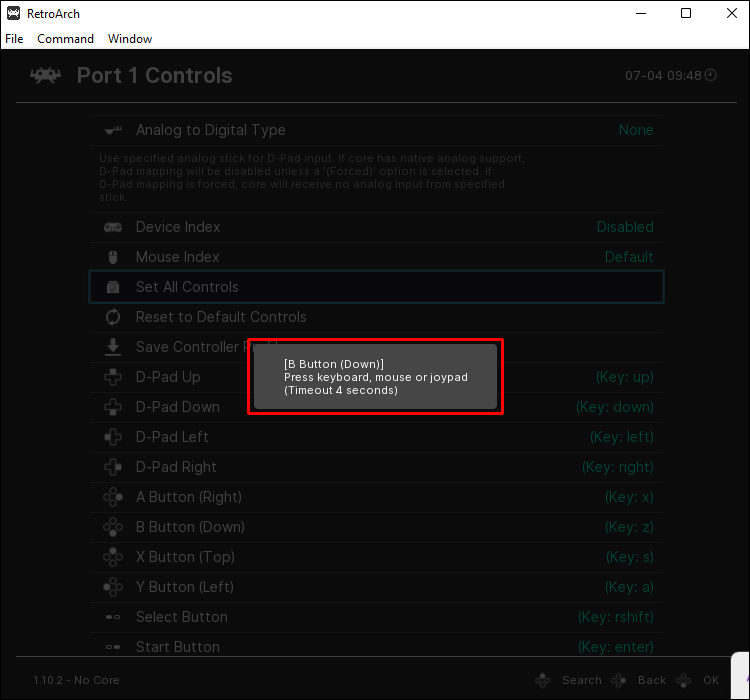Click the D-Pad Right binding (Key: right)

618,467
